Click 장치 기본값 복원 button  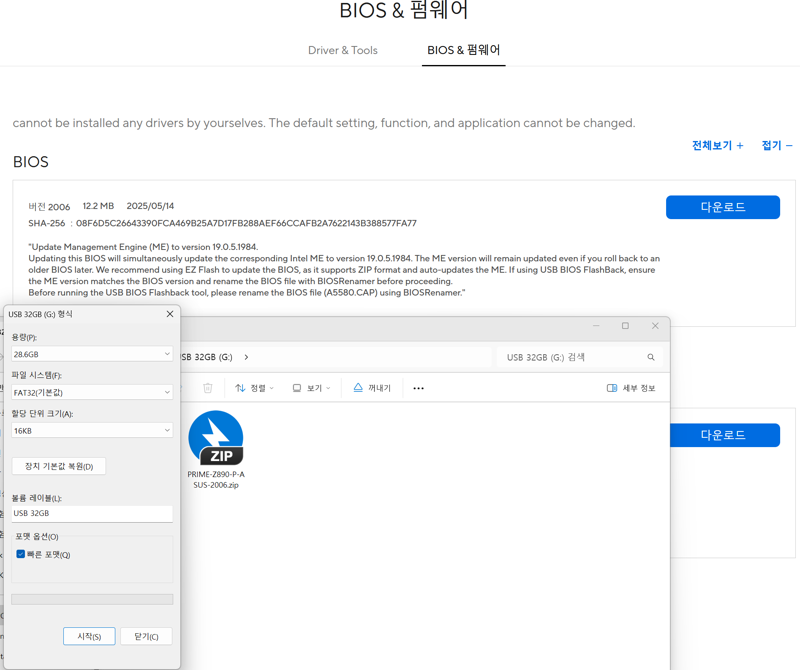coord(59,466)
